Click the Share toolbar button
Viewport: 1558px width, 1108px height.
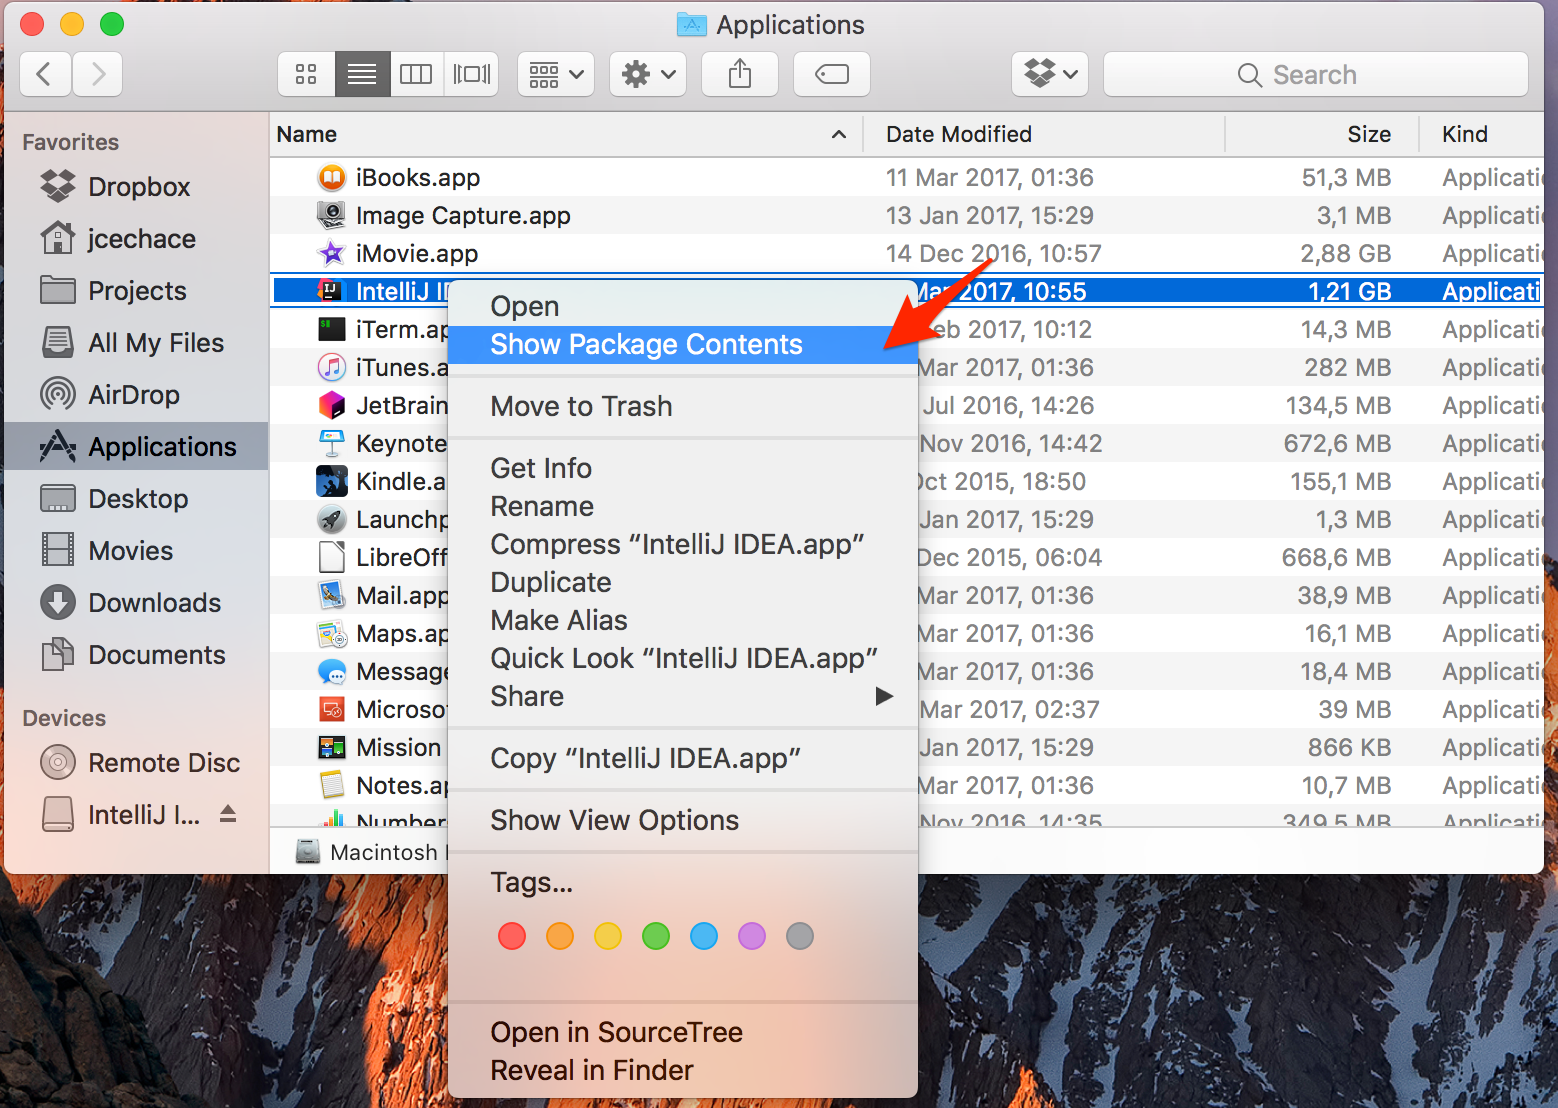point(740,74)
